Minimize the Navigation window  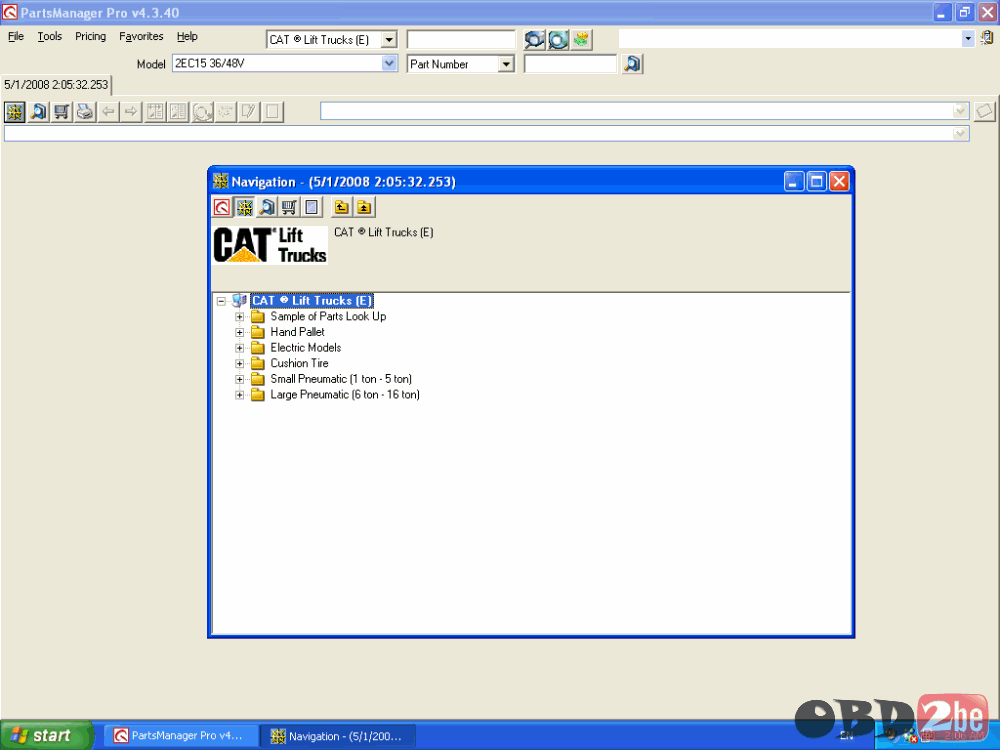[793, 182]
